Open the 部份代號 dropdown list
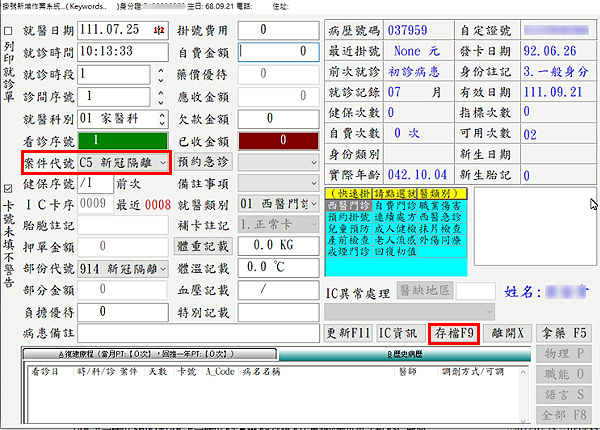The image size is (600, 430). coord(162,269)
